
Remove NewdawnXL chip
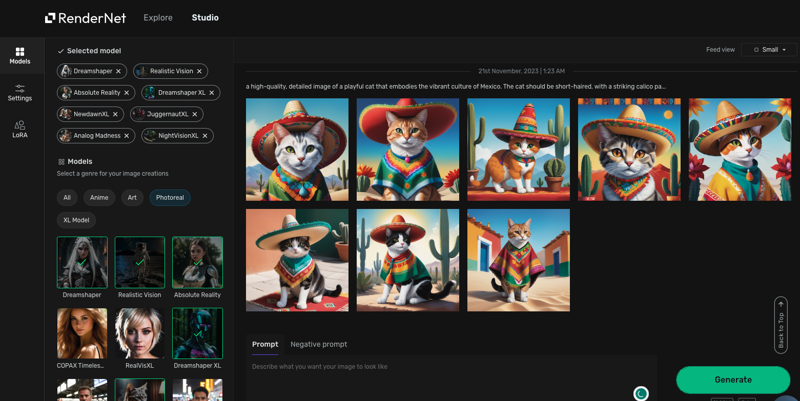115,114
